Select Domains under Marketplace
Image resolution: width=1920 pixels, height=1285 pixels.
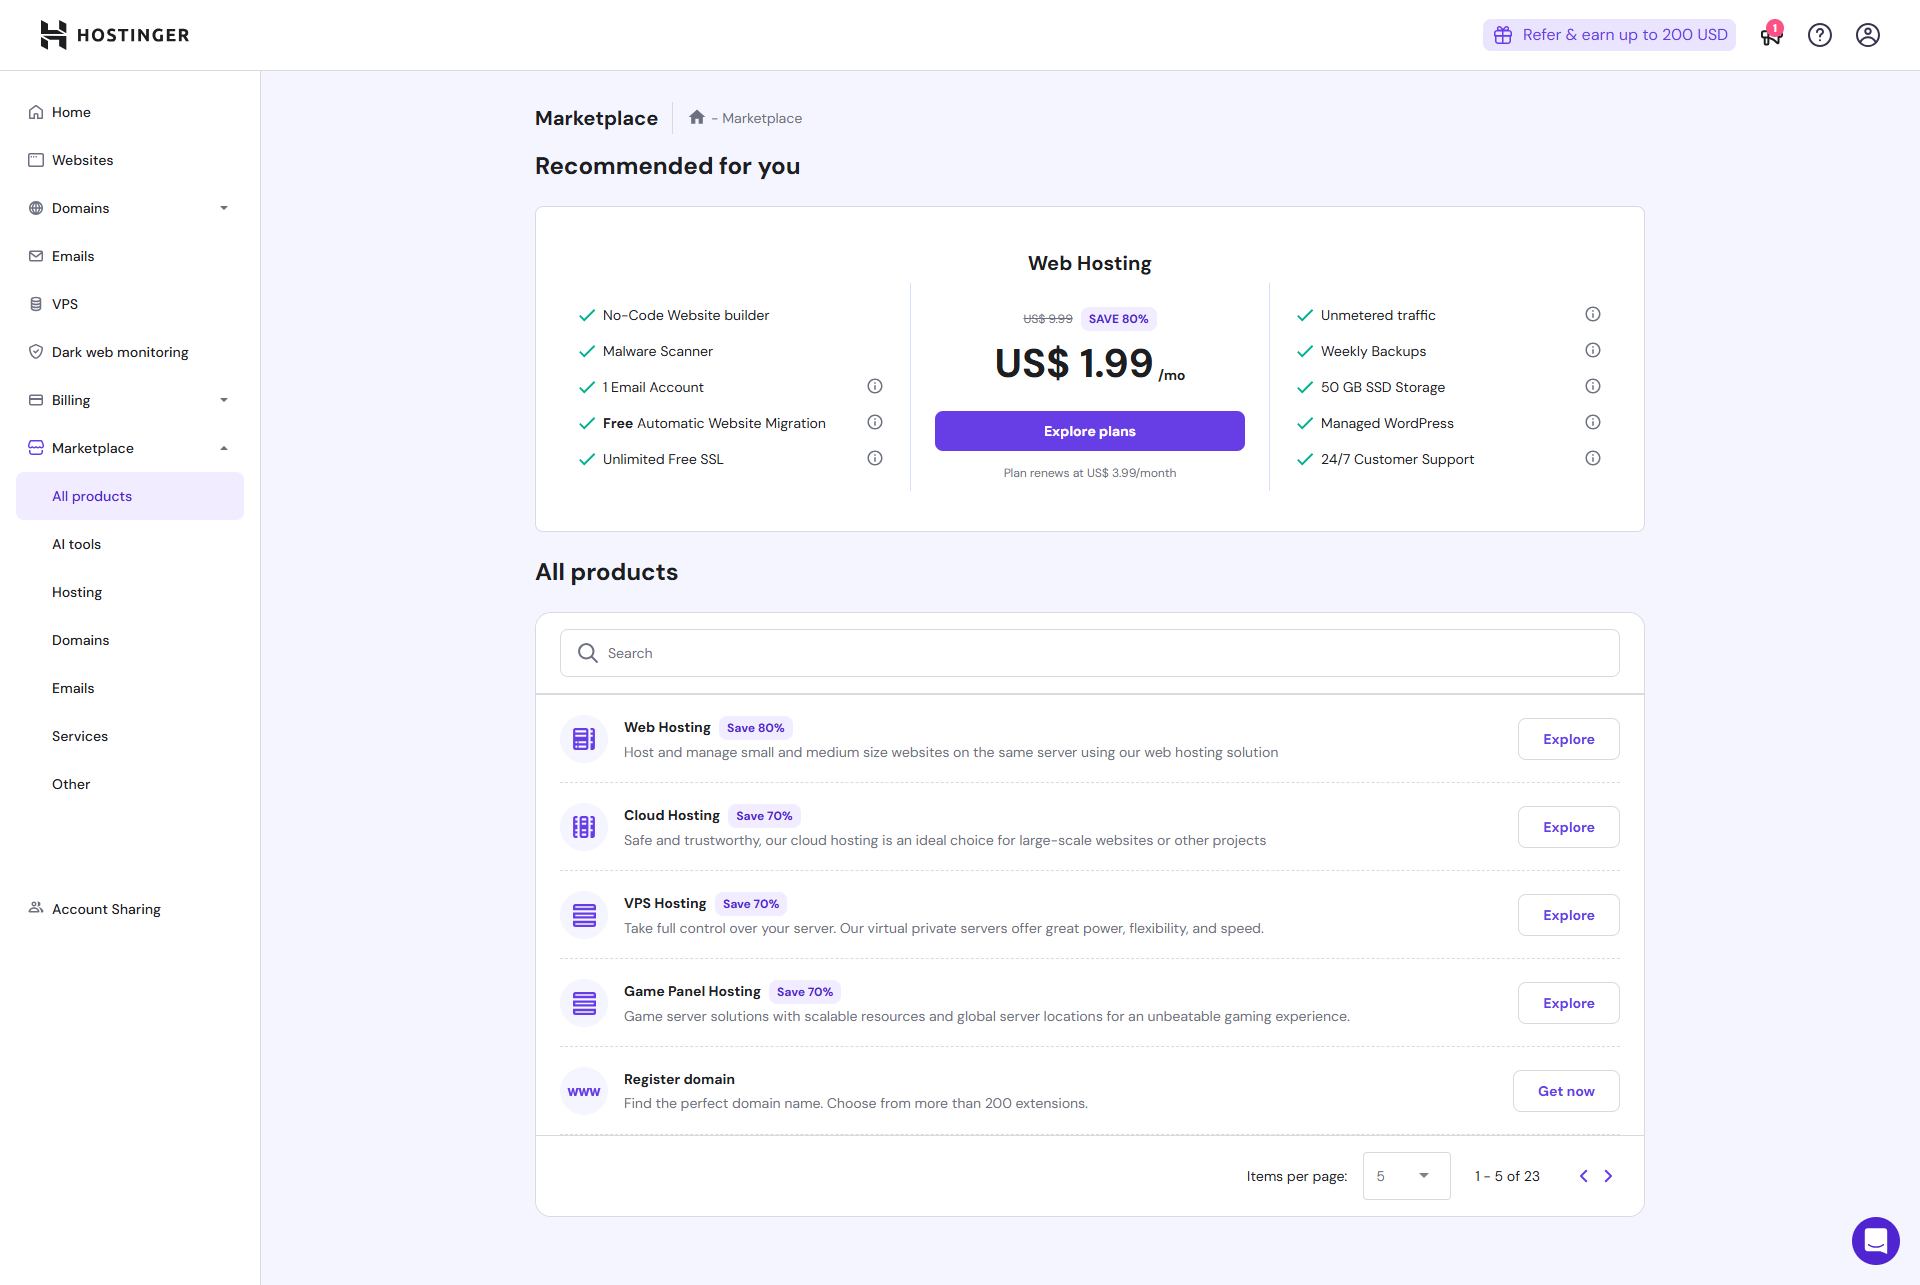click(130, 640)
